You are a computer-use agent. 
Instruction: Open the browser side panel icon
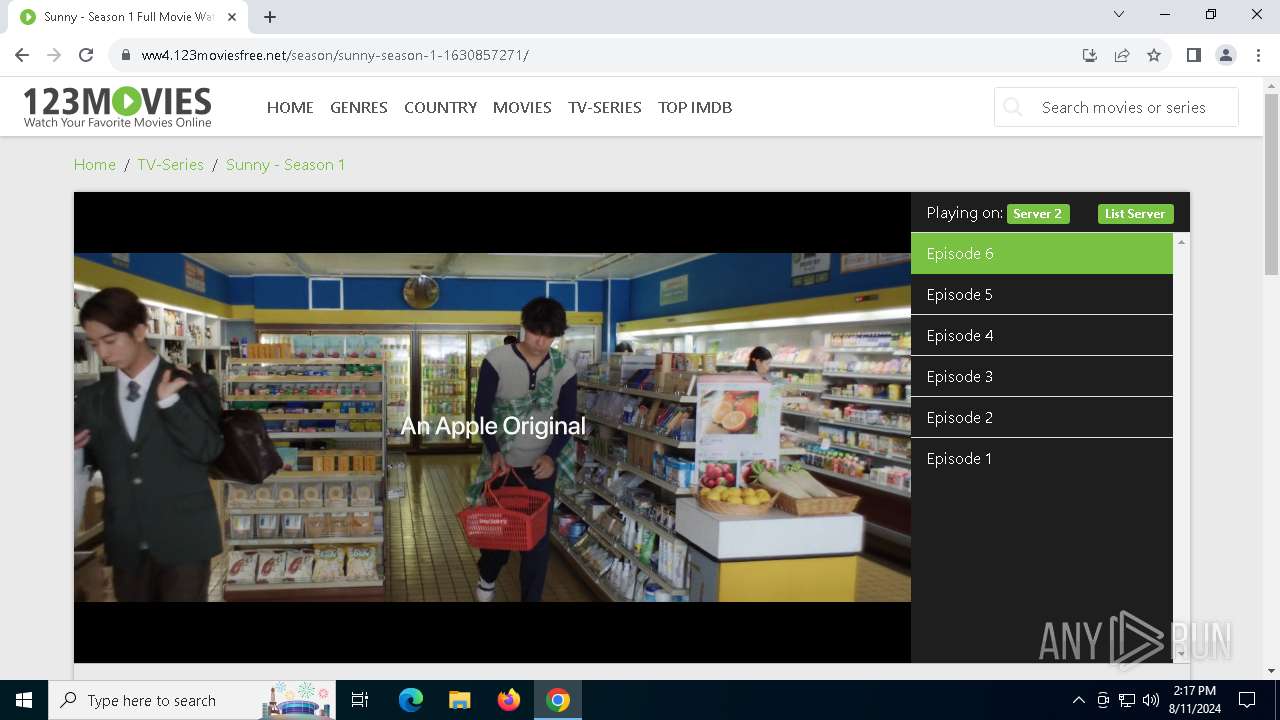(1193, 55)
